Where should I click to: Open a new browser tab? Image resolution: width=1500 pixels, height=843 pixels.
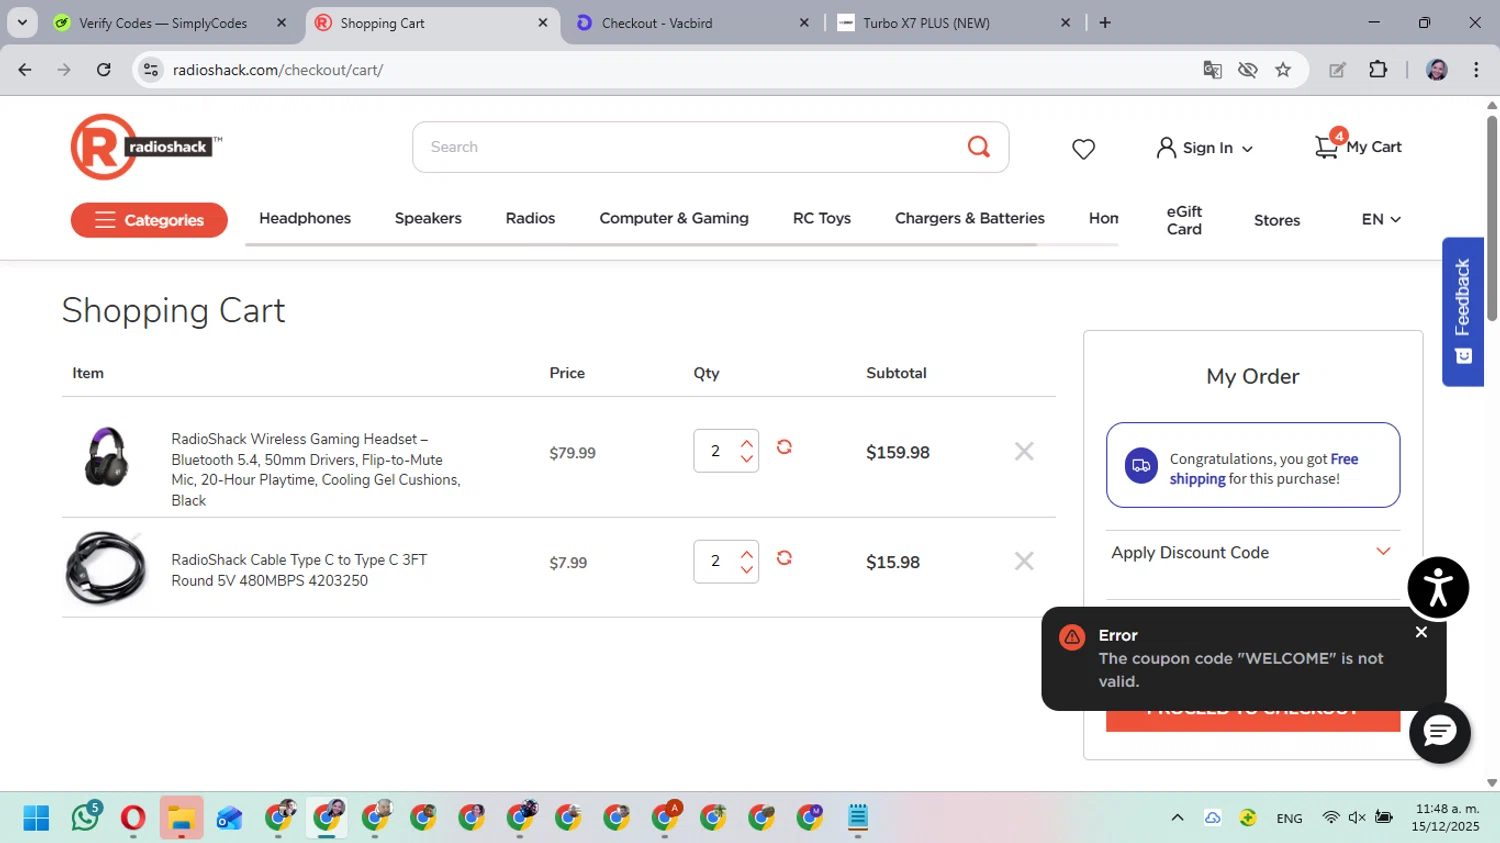coord(1105,22)
